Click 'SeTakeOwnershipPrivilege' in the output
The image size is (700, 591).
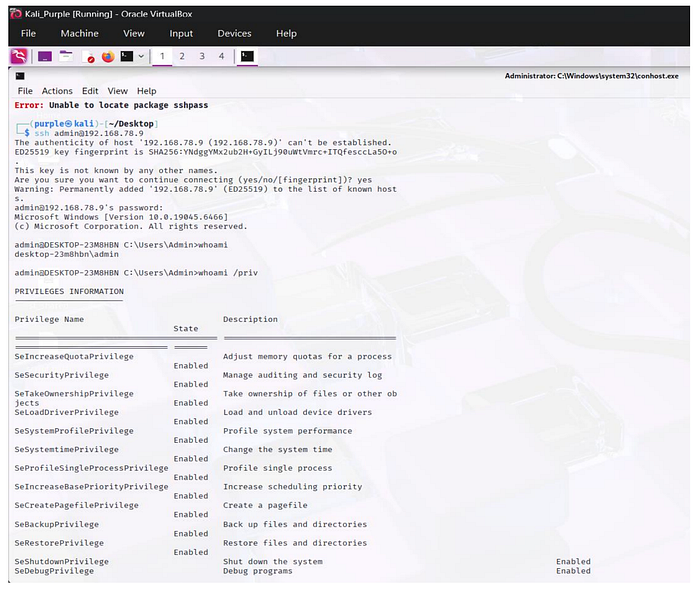pyautogui.click(x=74, y=394)
